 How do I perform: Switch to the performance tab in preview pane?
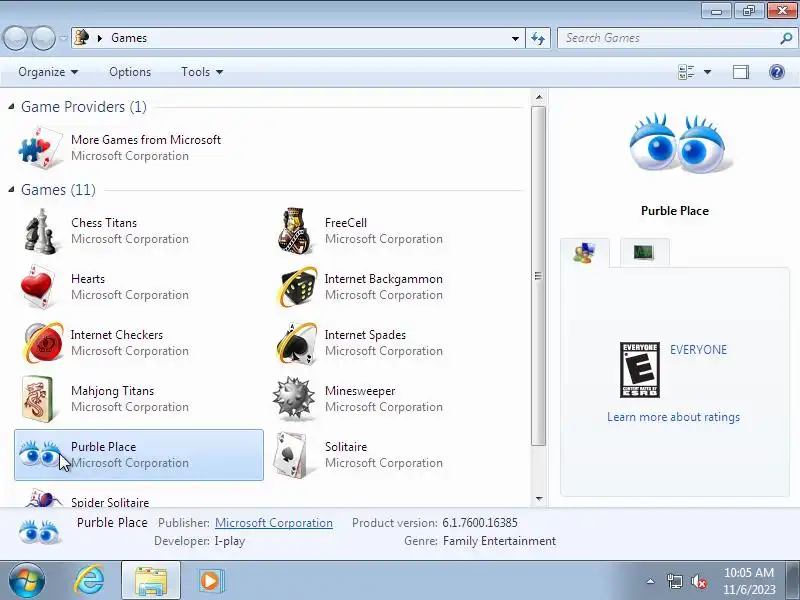point(644,252)
